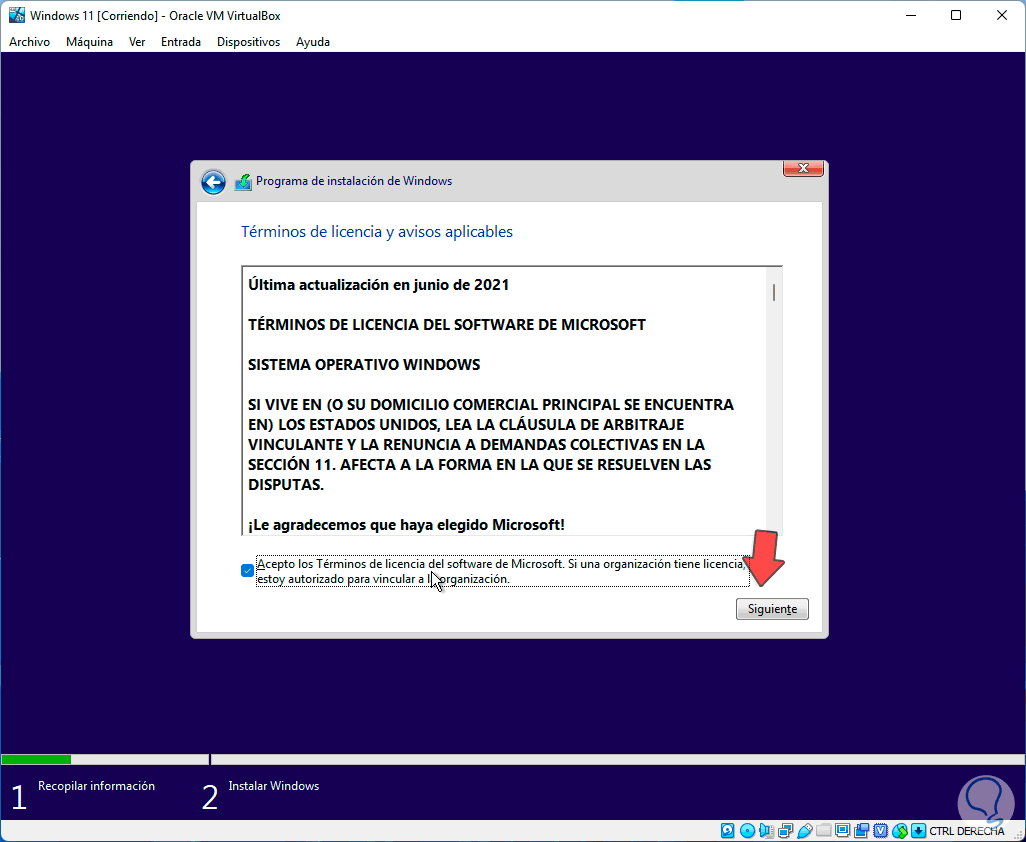This screenshot has height=842, width=1026.
Task: Click the license acceptance label text
Action: pyautogui.click(x=503, y=571)
